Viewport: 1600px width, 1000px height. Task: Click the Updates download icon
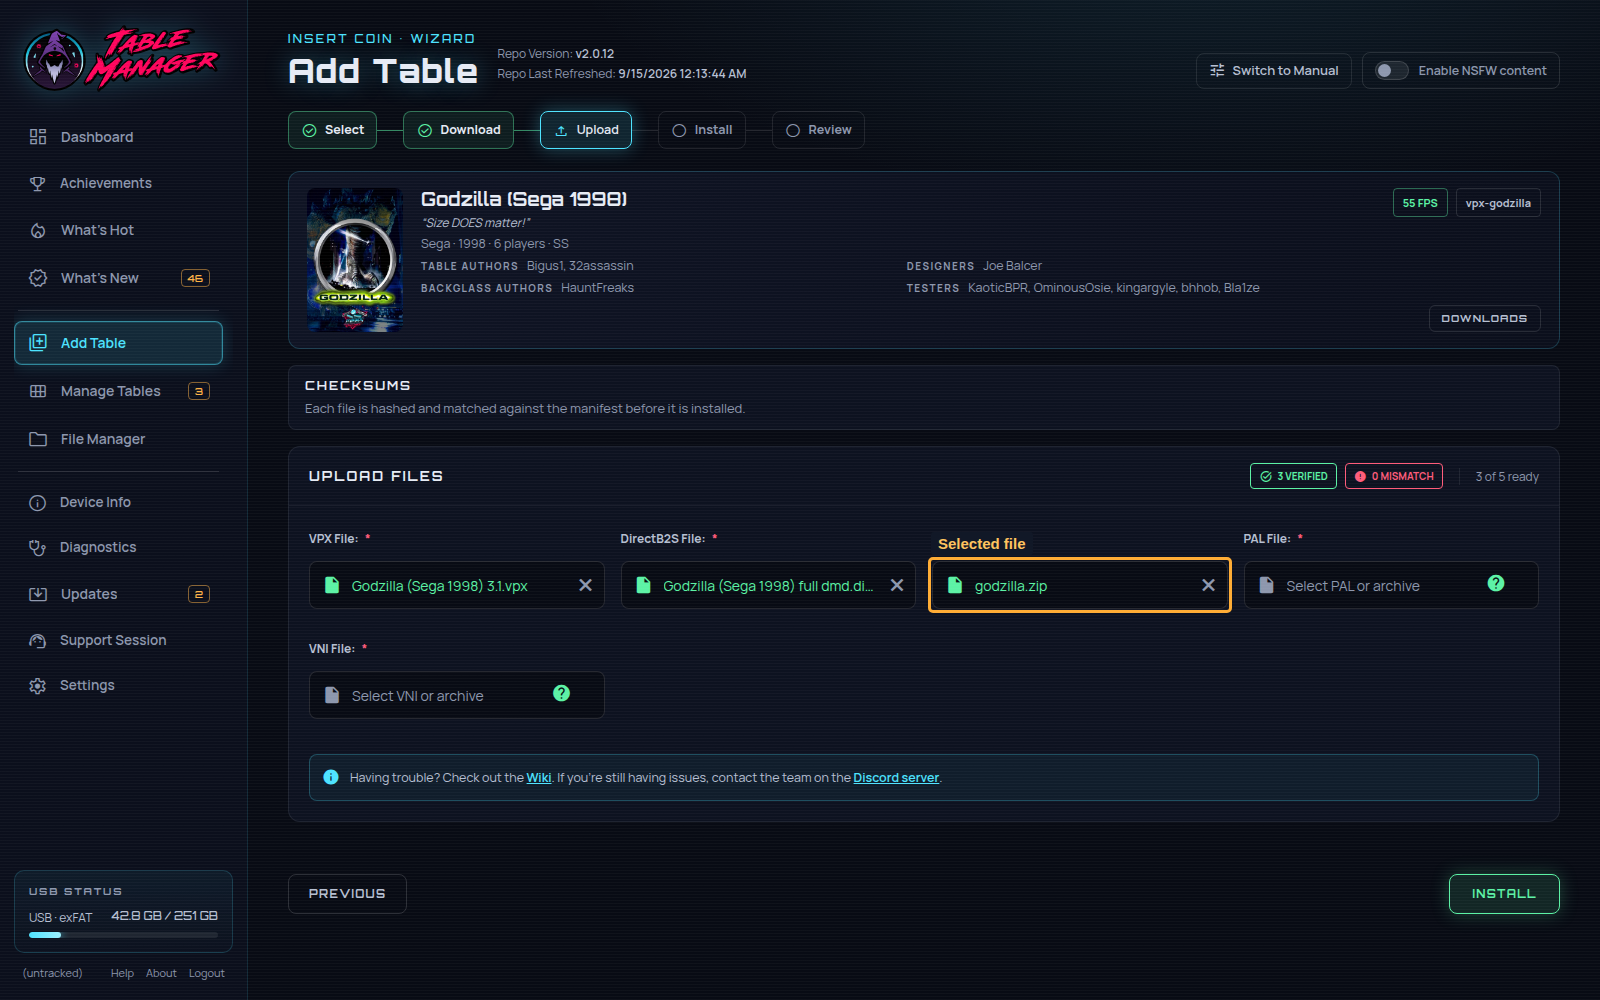[x=38, y=594]
